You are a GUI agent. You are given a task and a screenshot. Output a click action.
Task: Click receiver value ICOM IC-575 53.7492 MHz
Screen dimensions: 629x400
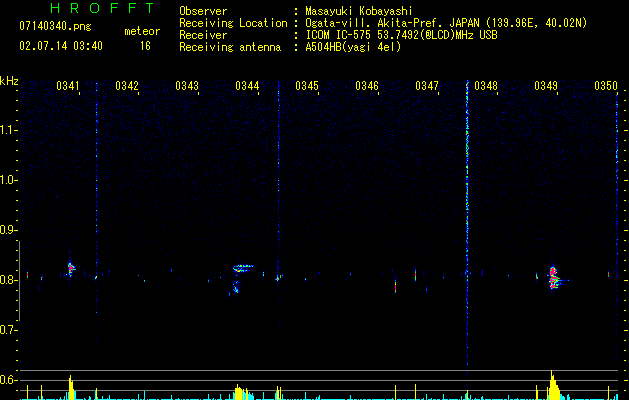pyautogui.click(x=401, y=35)
